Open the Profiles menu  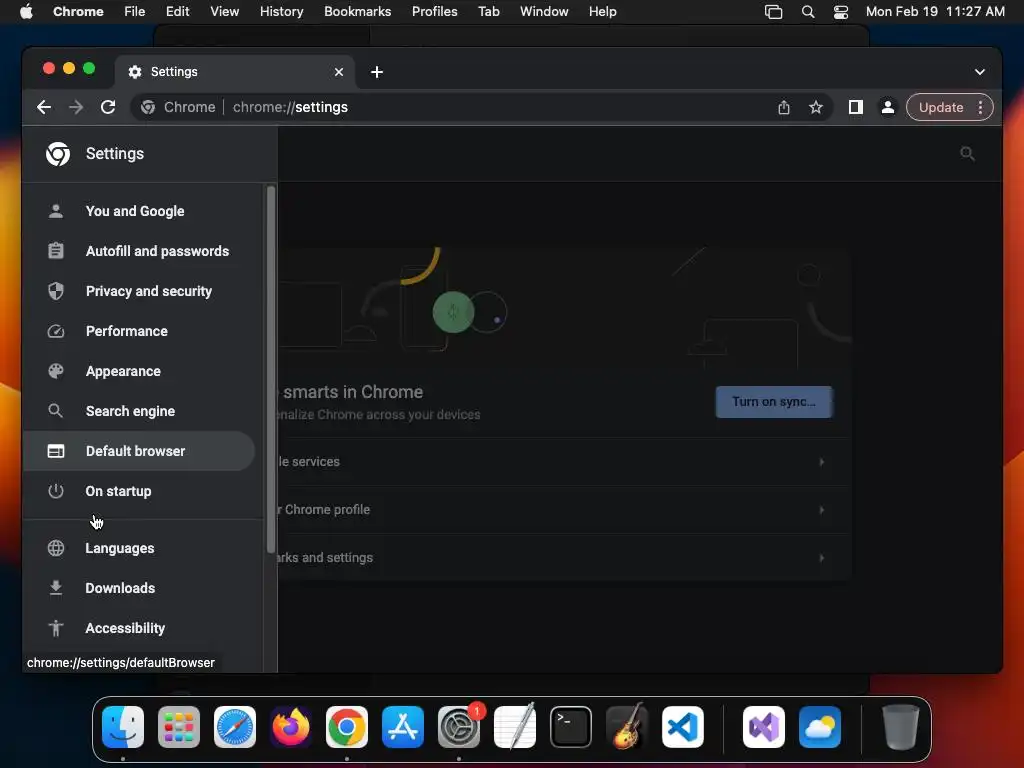(x=434, y=12)
